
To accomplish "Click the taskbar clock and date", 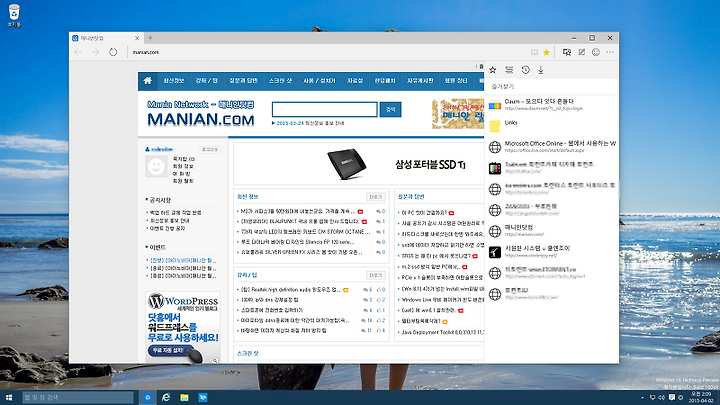I will click(x=701, y=397).
